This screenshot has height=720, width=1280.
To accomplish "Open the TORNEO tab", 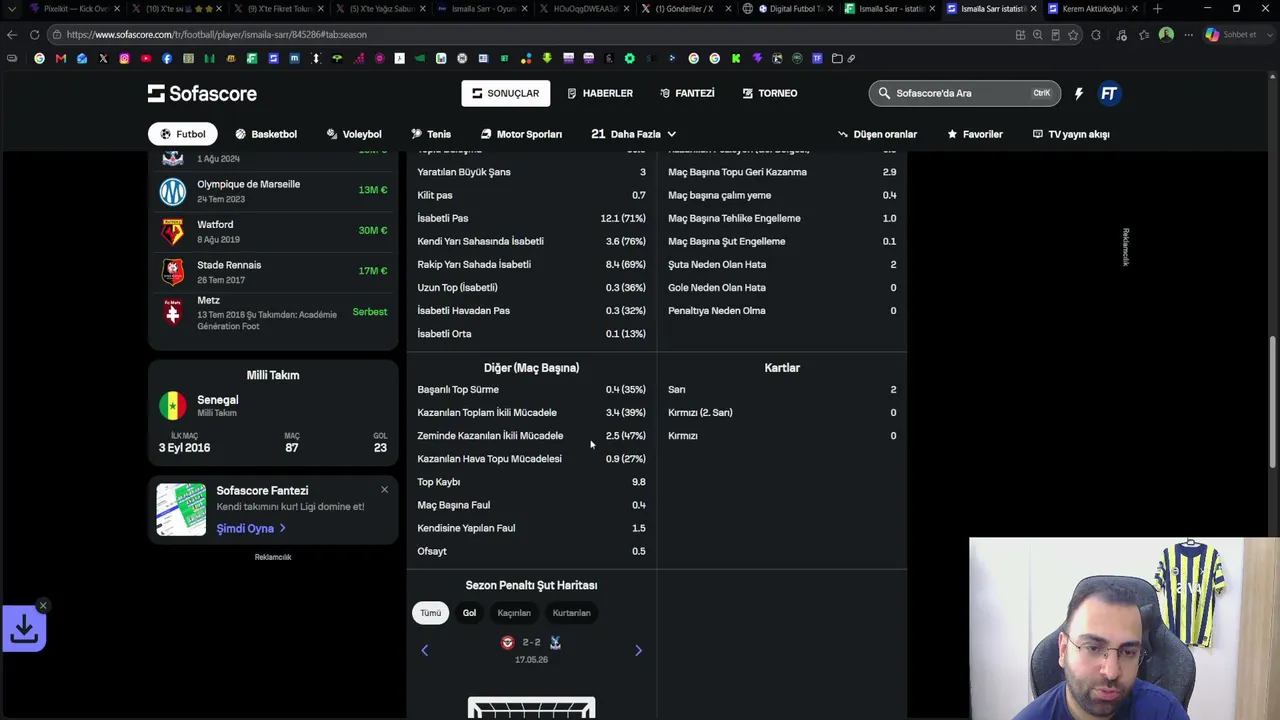I will [770, 93].
